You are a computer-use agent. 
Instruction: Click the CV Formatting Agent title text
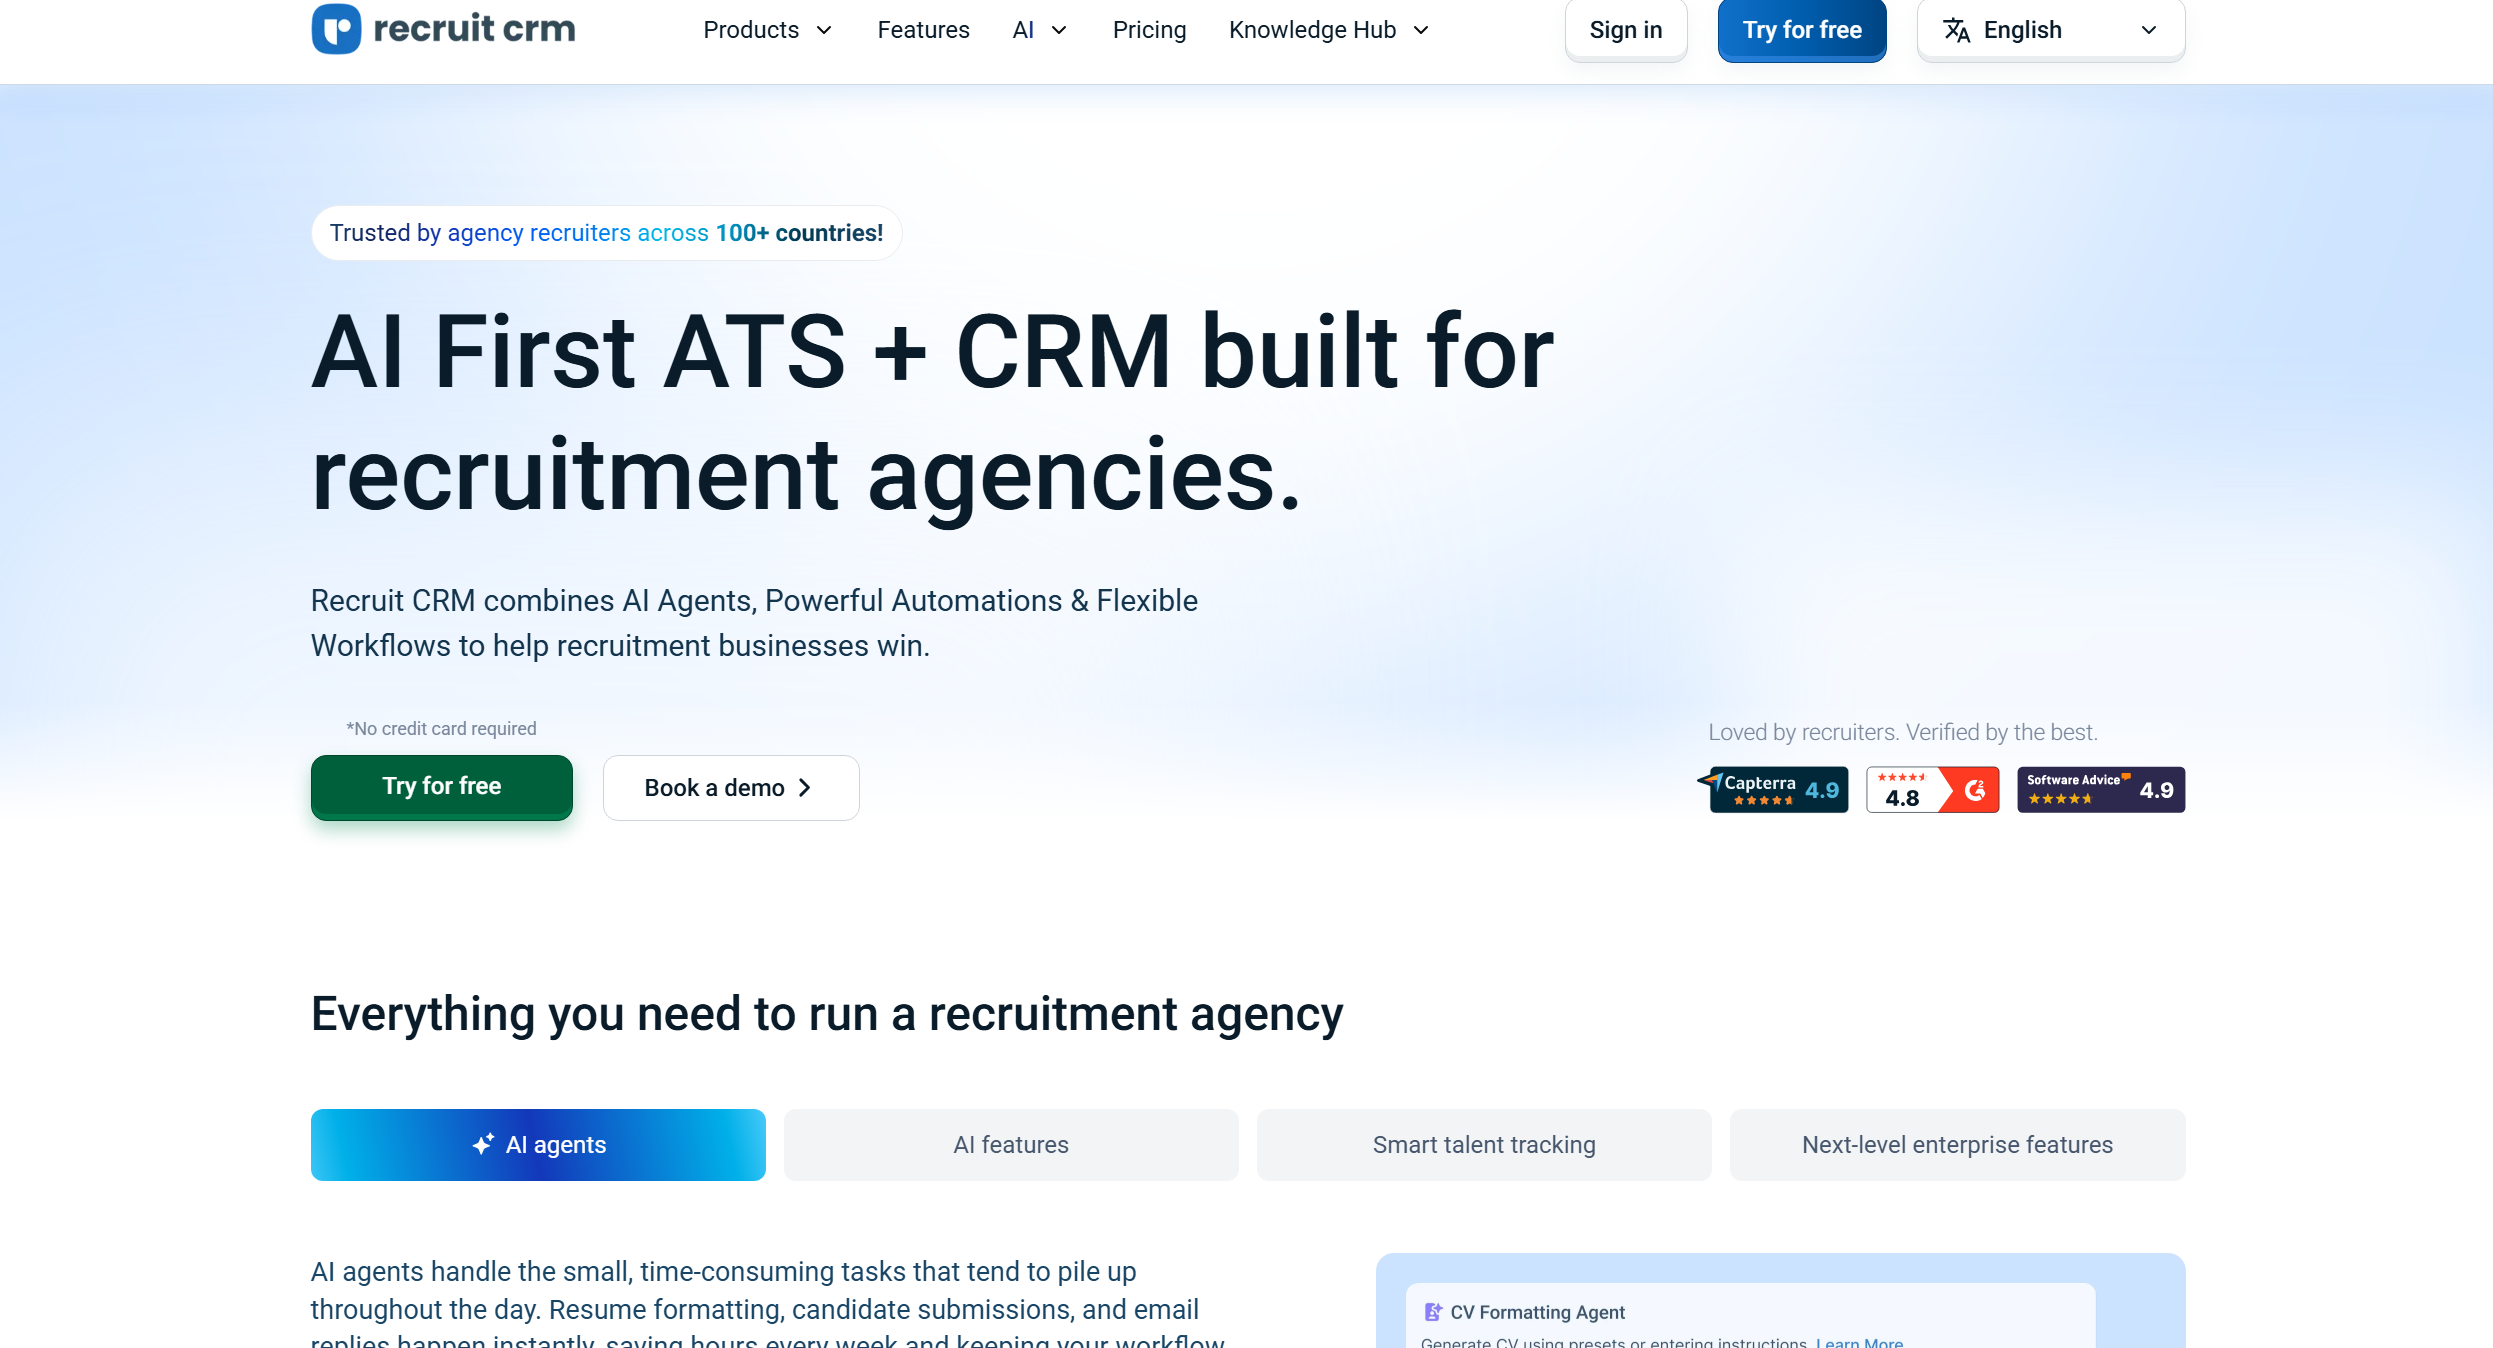[x=1537, y=1312]
